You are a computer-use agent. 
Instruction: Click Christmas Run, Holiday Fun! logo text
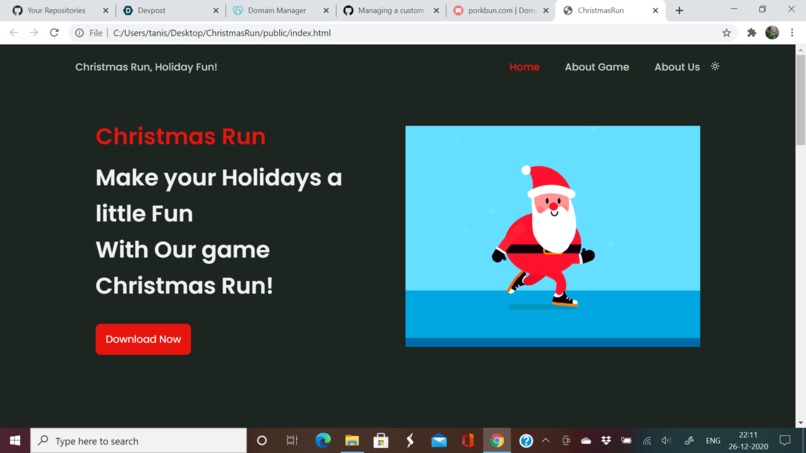146,67
